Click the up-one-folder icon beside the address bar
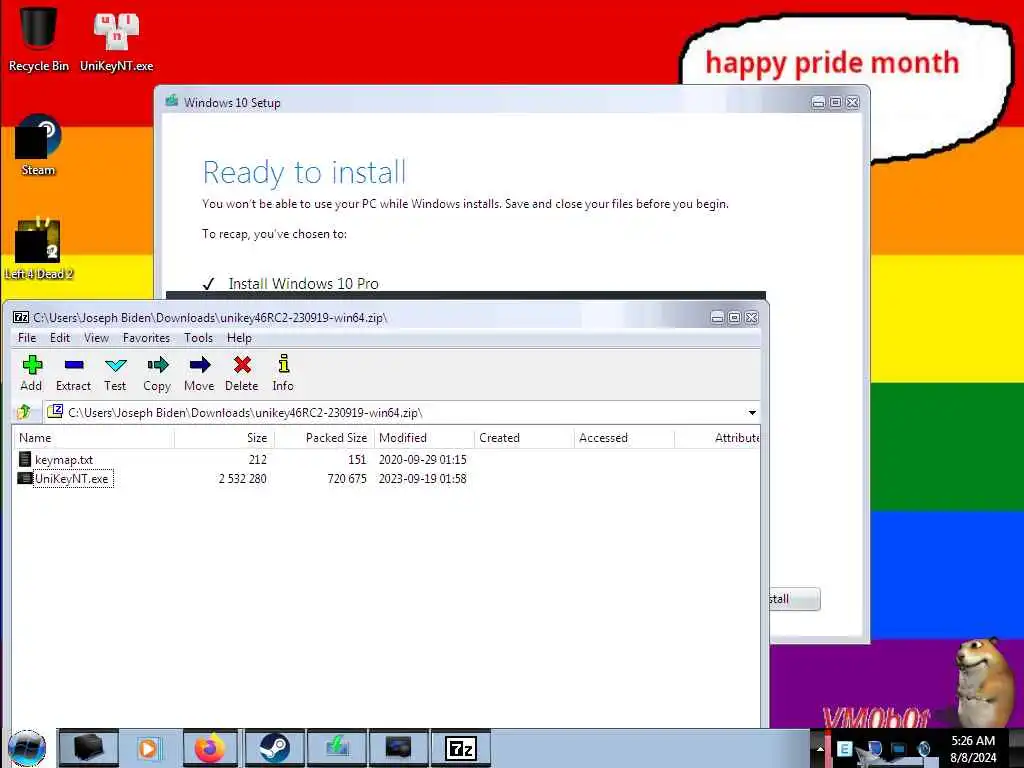 point(24,412)
